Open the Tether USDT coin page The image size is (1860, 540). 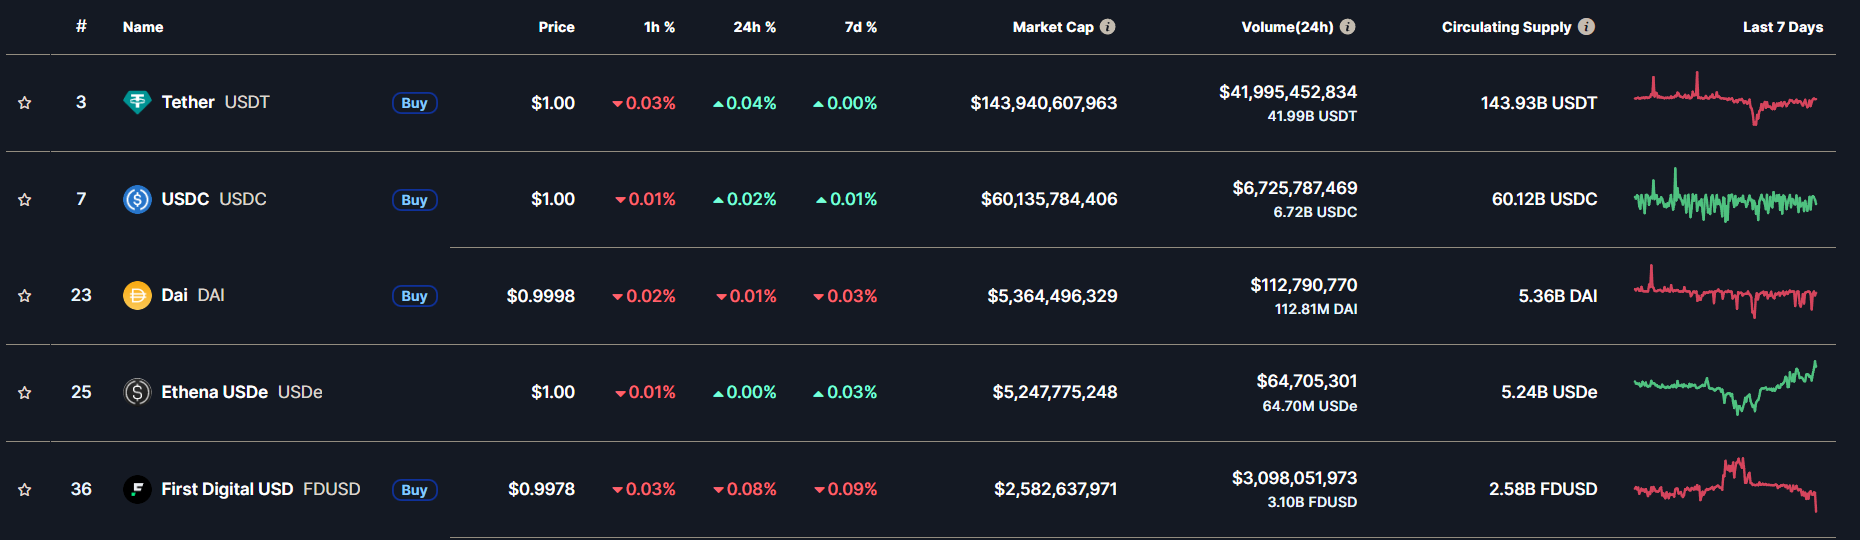[215, 102]
